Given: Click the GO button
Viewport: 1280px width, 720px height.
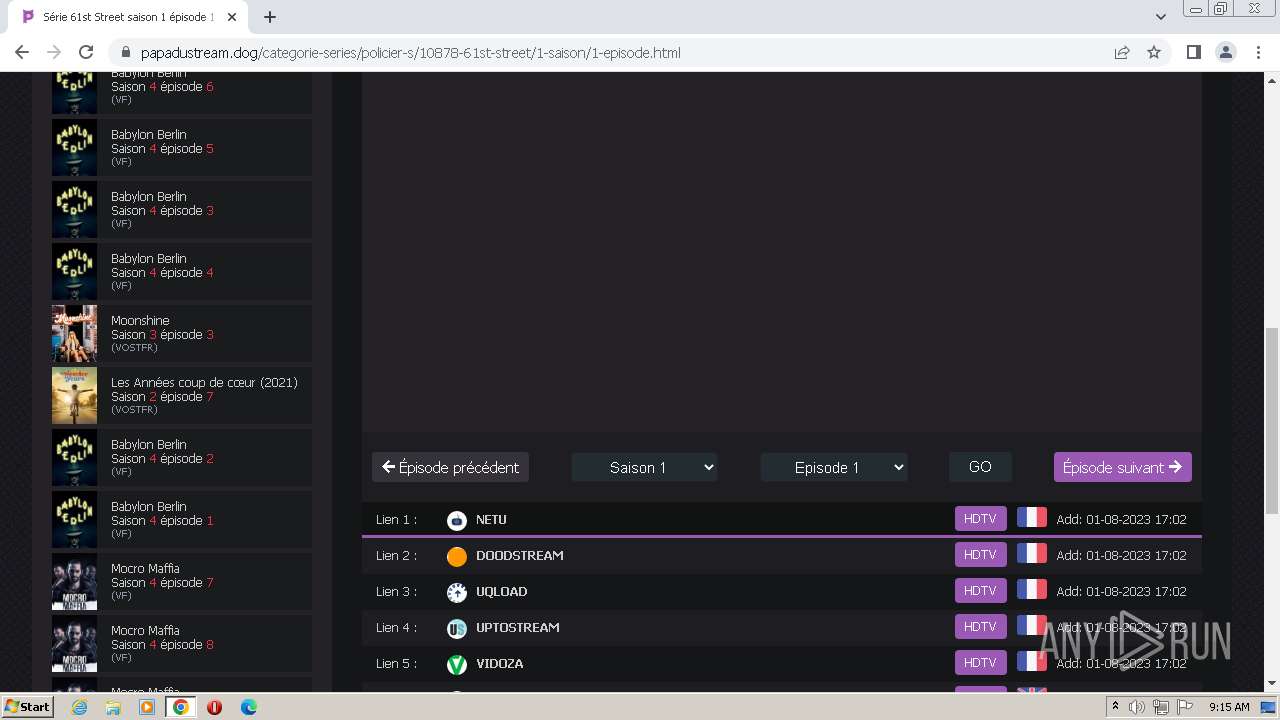Looking at the screenshot, I should [x=980, y=467].
